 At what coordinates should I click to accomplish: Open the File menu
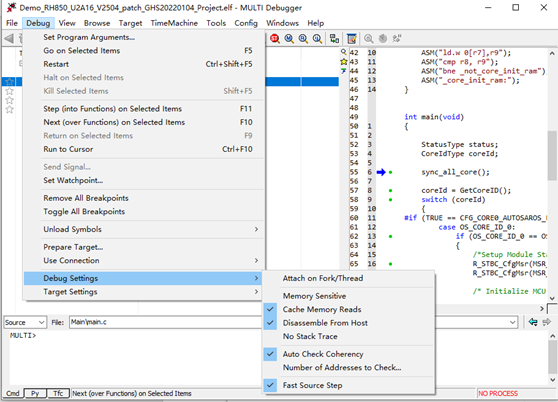[x=12, y=23]
